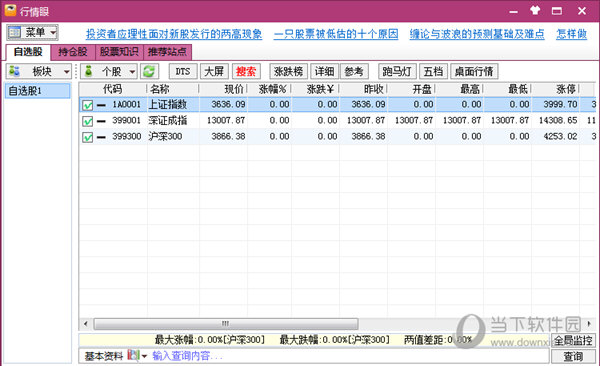Screen dimensions: 600x366
Task: Click the 全局监控 button
Action: 573,340
